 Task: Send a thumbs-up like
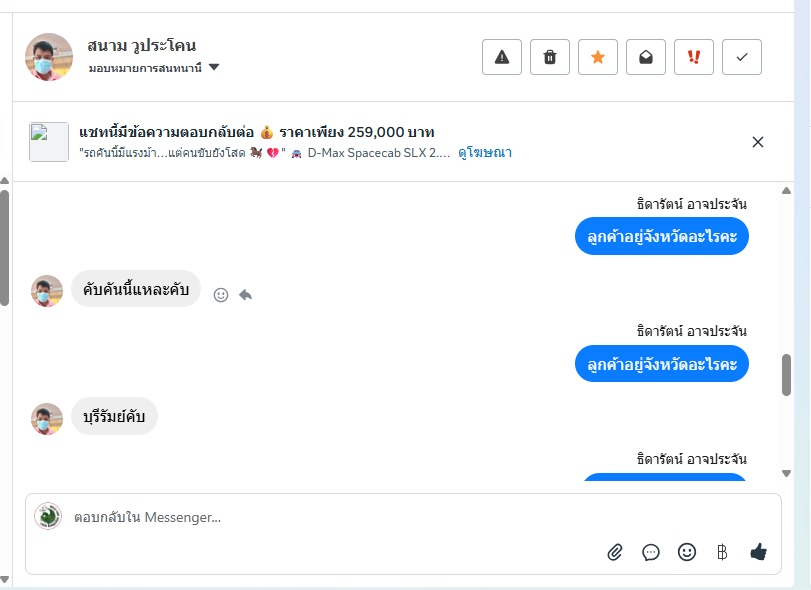[x=758, y=551]
